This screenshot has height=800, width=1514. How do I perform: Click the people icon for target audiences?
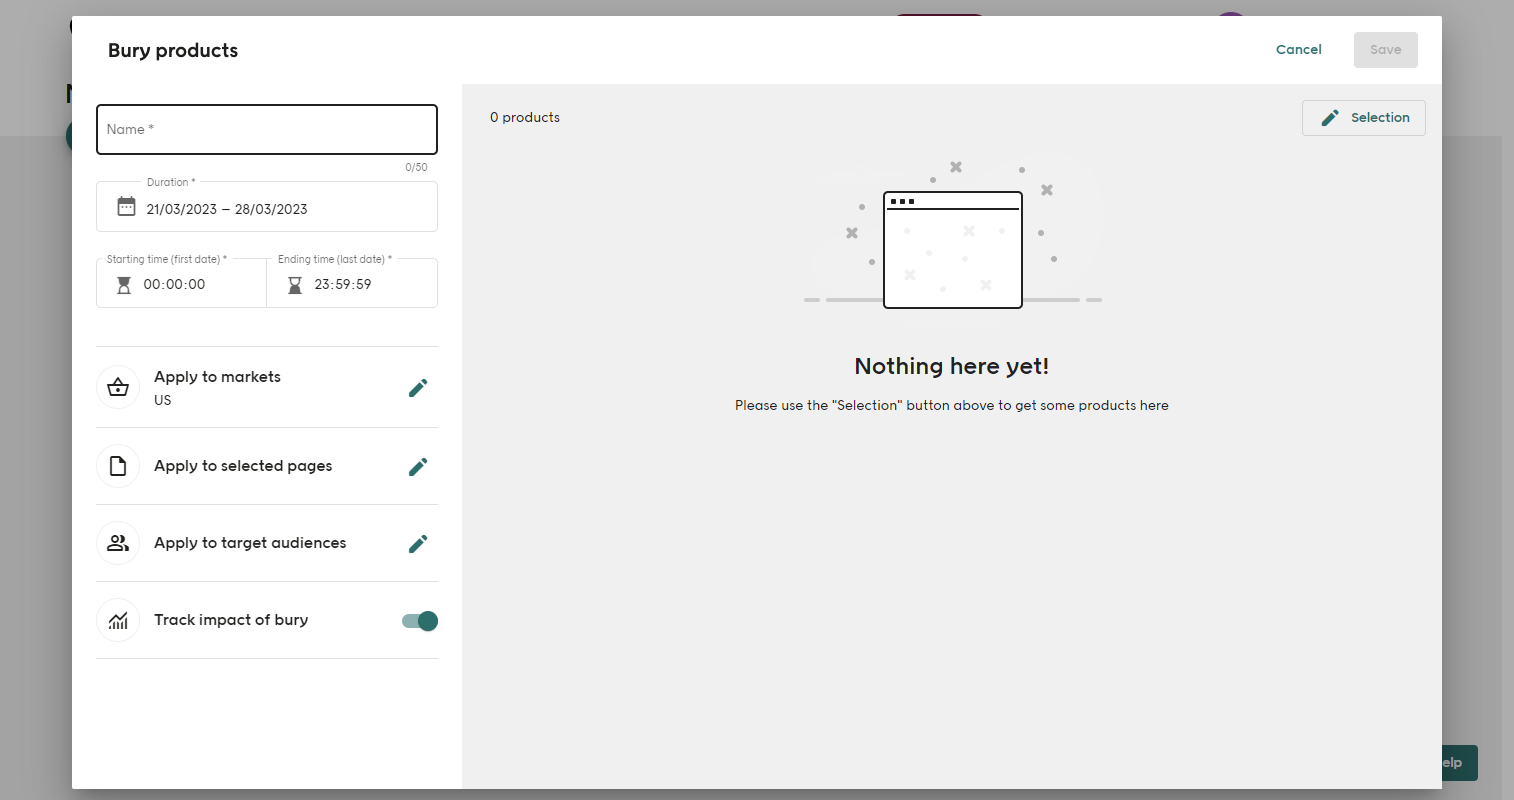pos(118,543)
